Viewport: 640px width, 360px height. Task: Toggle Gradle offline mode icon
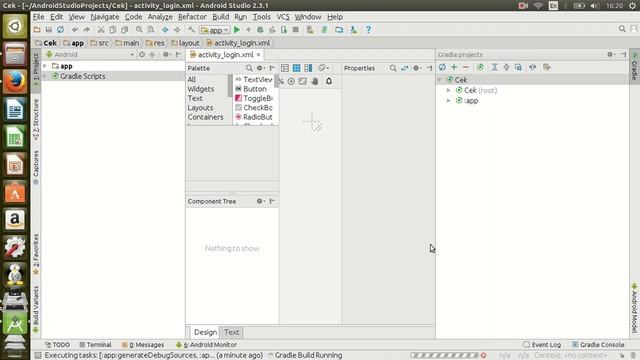coord(533,67)
